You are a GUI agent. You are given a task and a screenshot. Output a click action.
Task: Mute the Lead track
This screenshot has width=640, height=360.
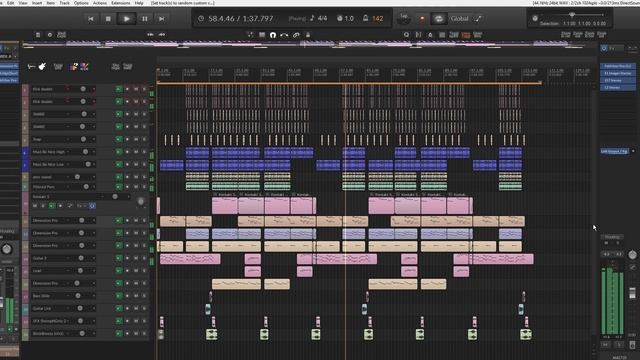136,271
